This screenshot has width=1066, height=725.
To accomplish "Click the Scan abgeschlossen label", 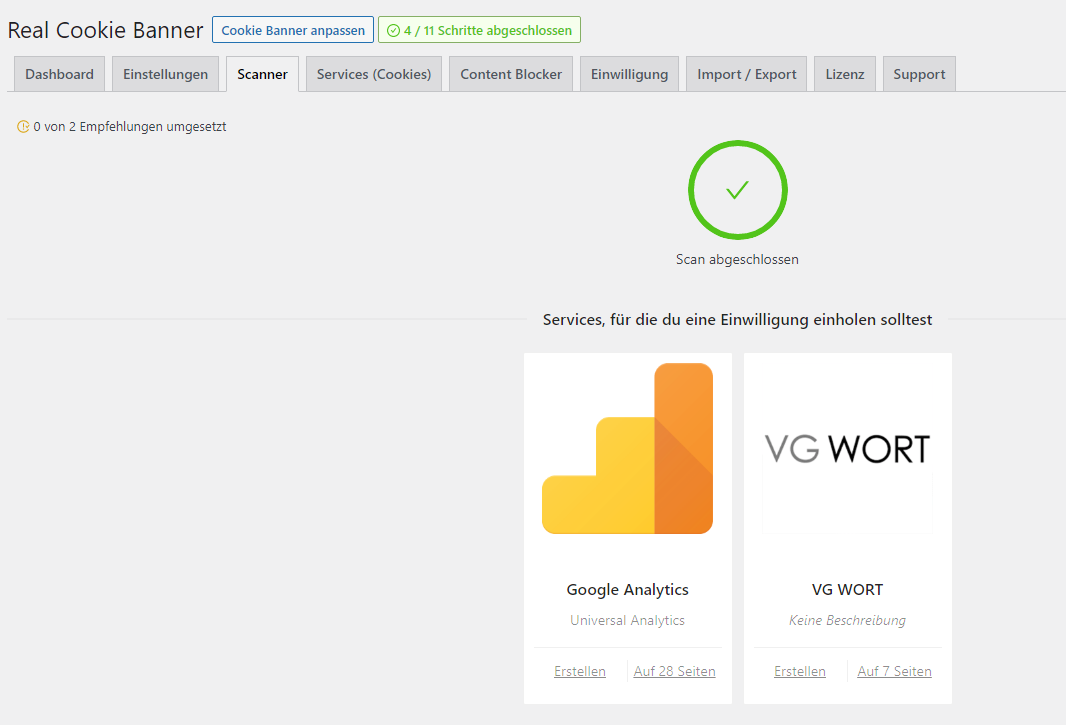I will 737,259.
